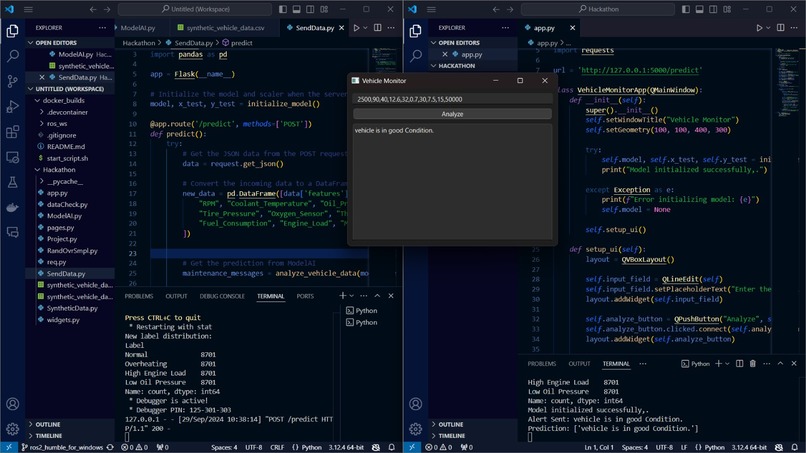Open Search view in left window activity bar
Image resolution: width=806 pixels, height=453 pixels.
point(13,56)
